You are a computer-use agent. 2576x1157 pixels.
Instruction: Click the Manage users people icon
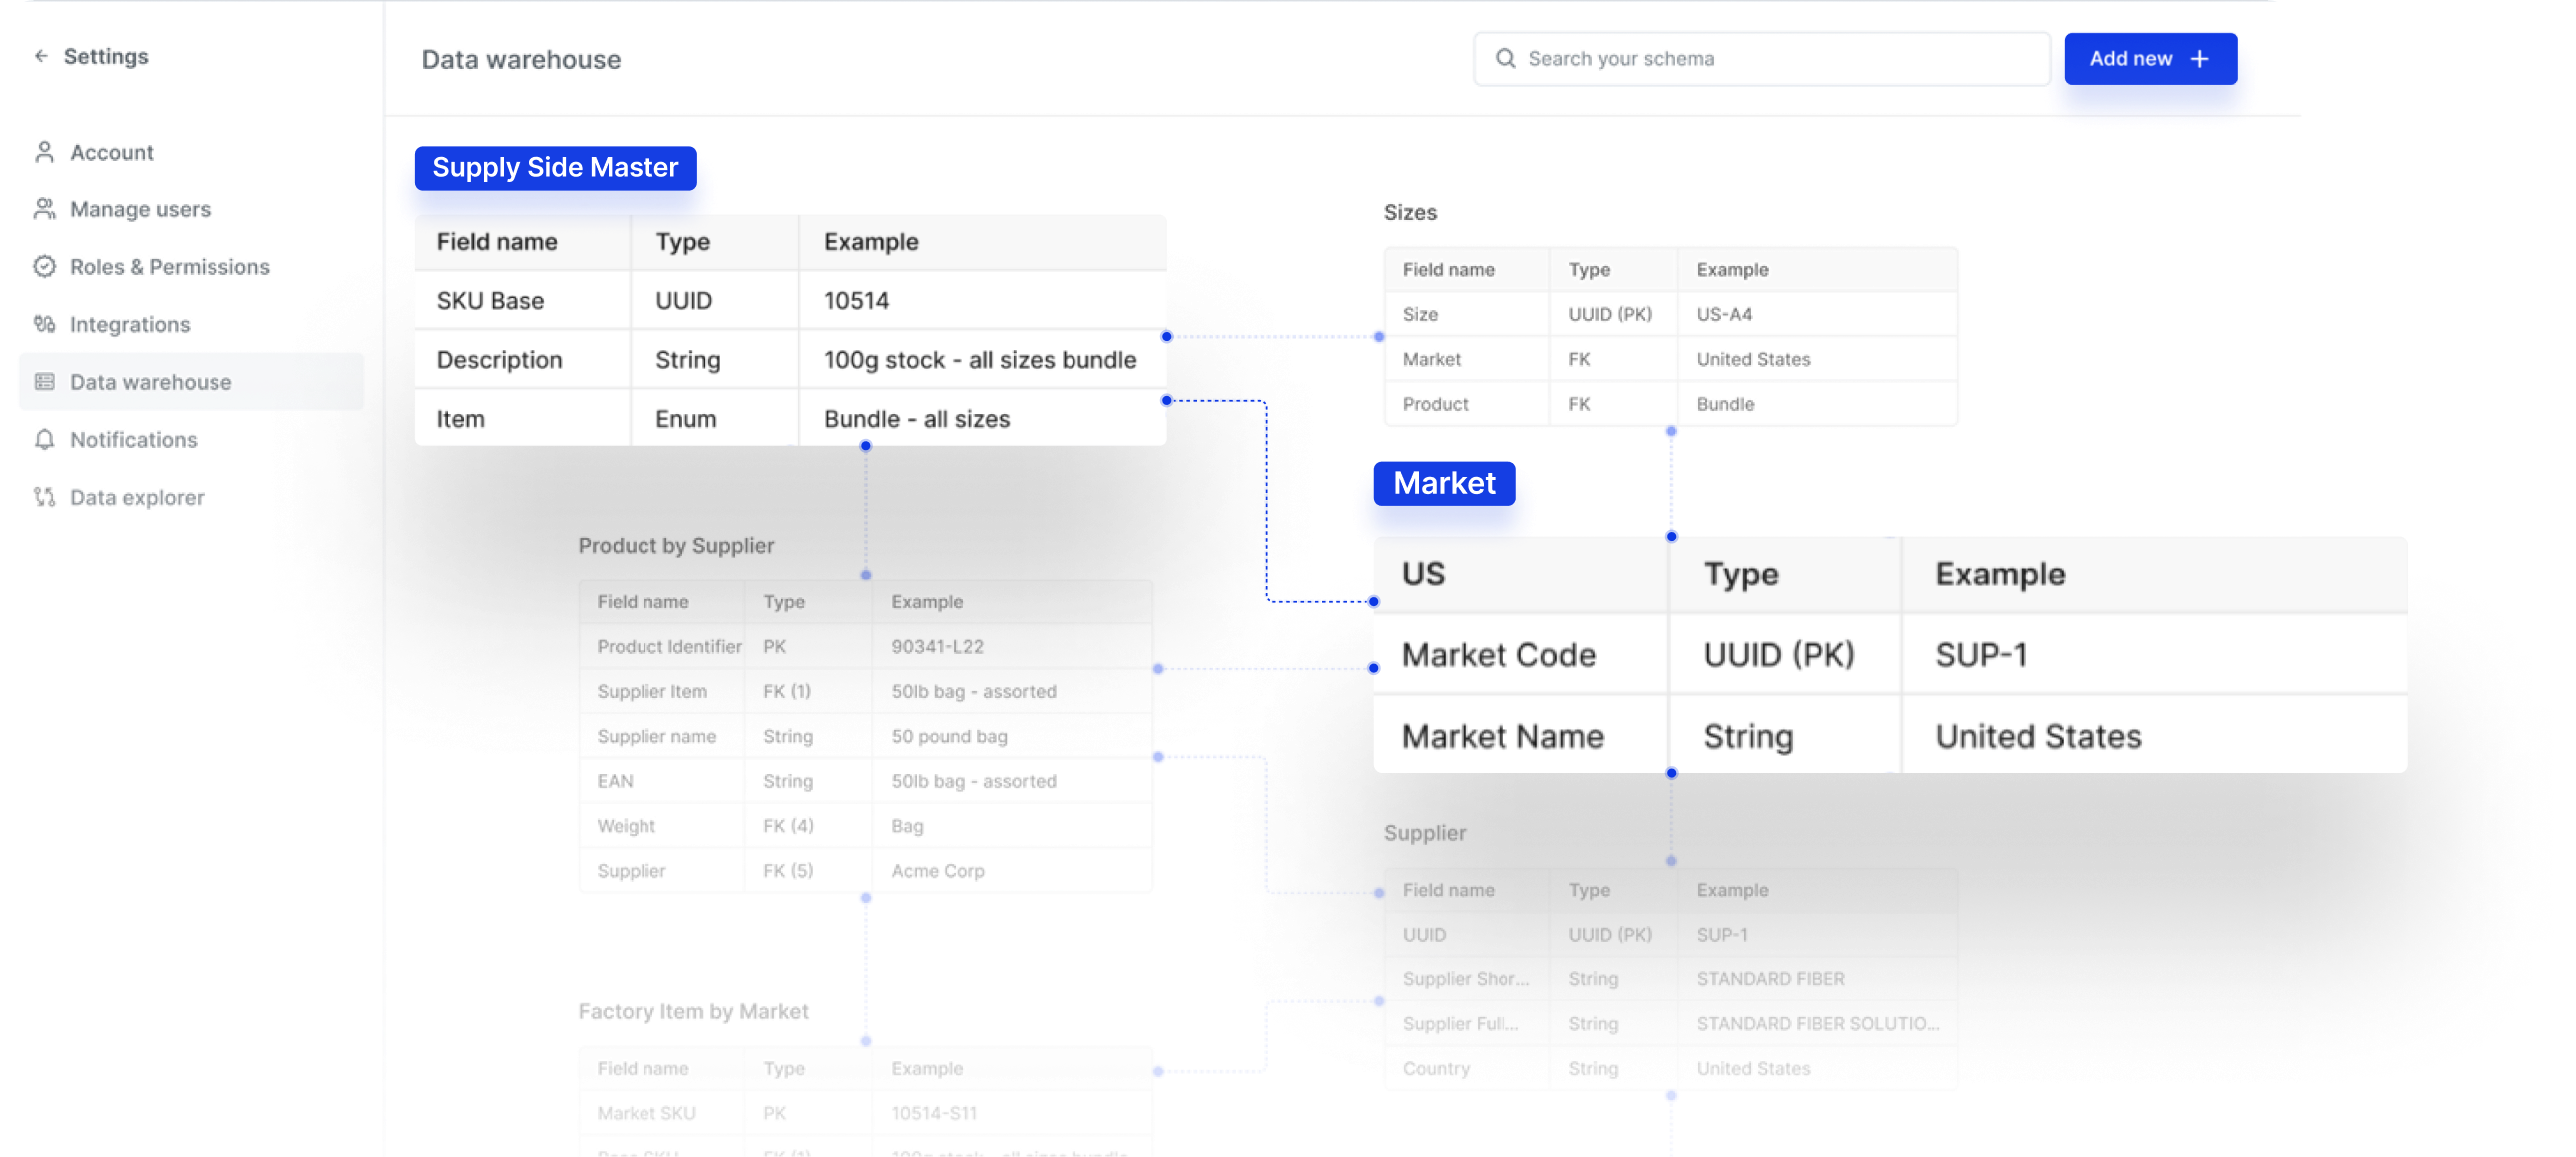(x=44, y=209)
